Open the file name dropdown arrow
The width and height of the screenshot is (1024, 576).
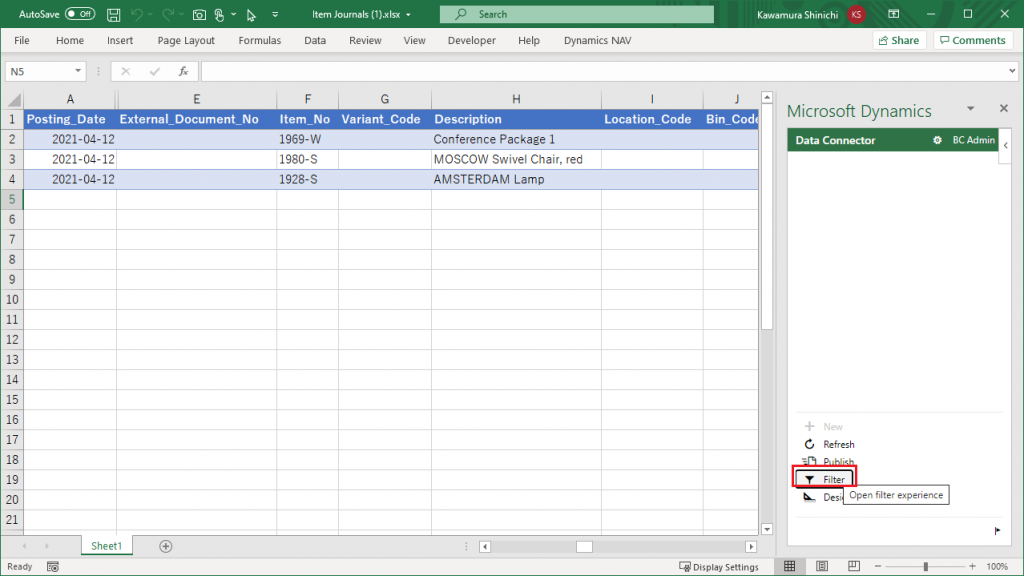coord(408,14)
